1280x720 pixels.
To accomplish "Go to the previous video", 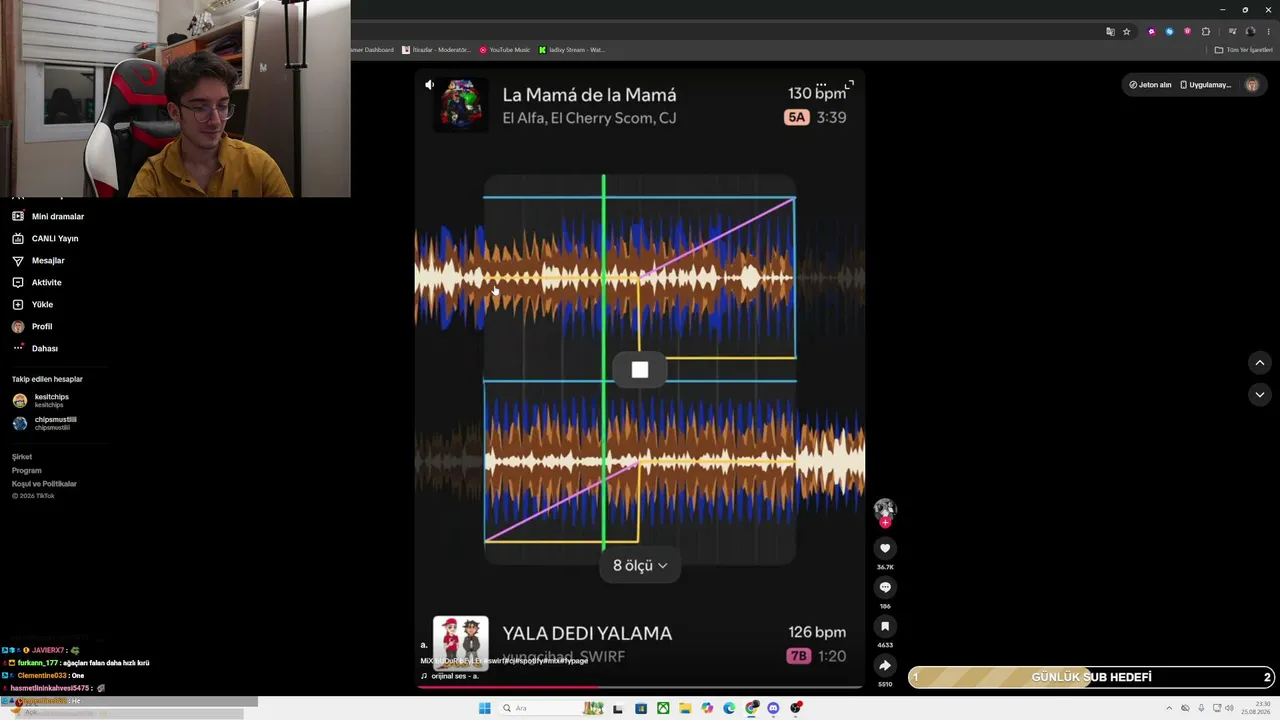I will pos(1260,363).
